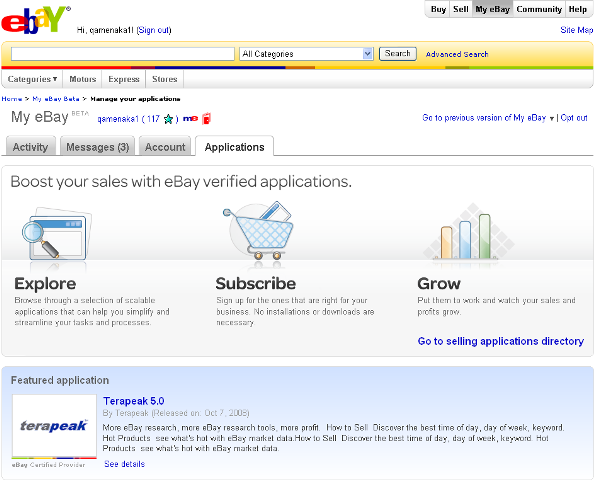Open the Community menu
The height and width of the screenshot is (480, 597).
[x=539, y=9]
